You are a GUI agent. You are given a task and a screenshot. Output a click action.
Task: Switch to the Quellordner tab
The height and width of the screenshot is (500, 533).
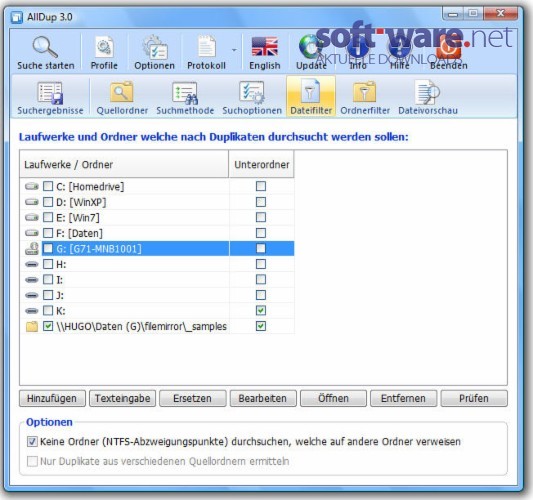(122, 98)
